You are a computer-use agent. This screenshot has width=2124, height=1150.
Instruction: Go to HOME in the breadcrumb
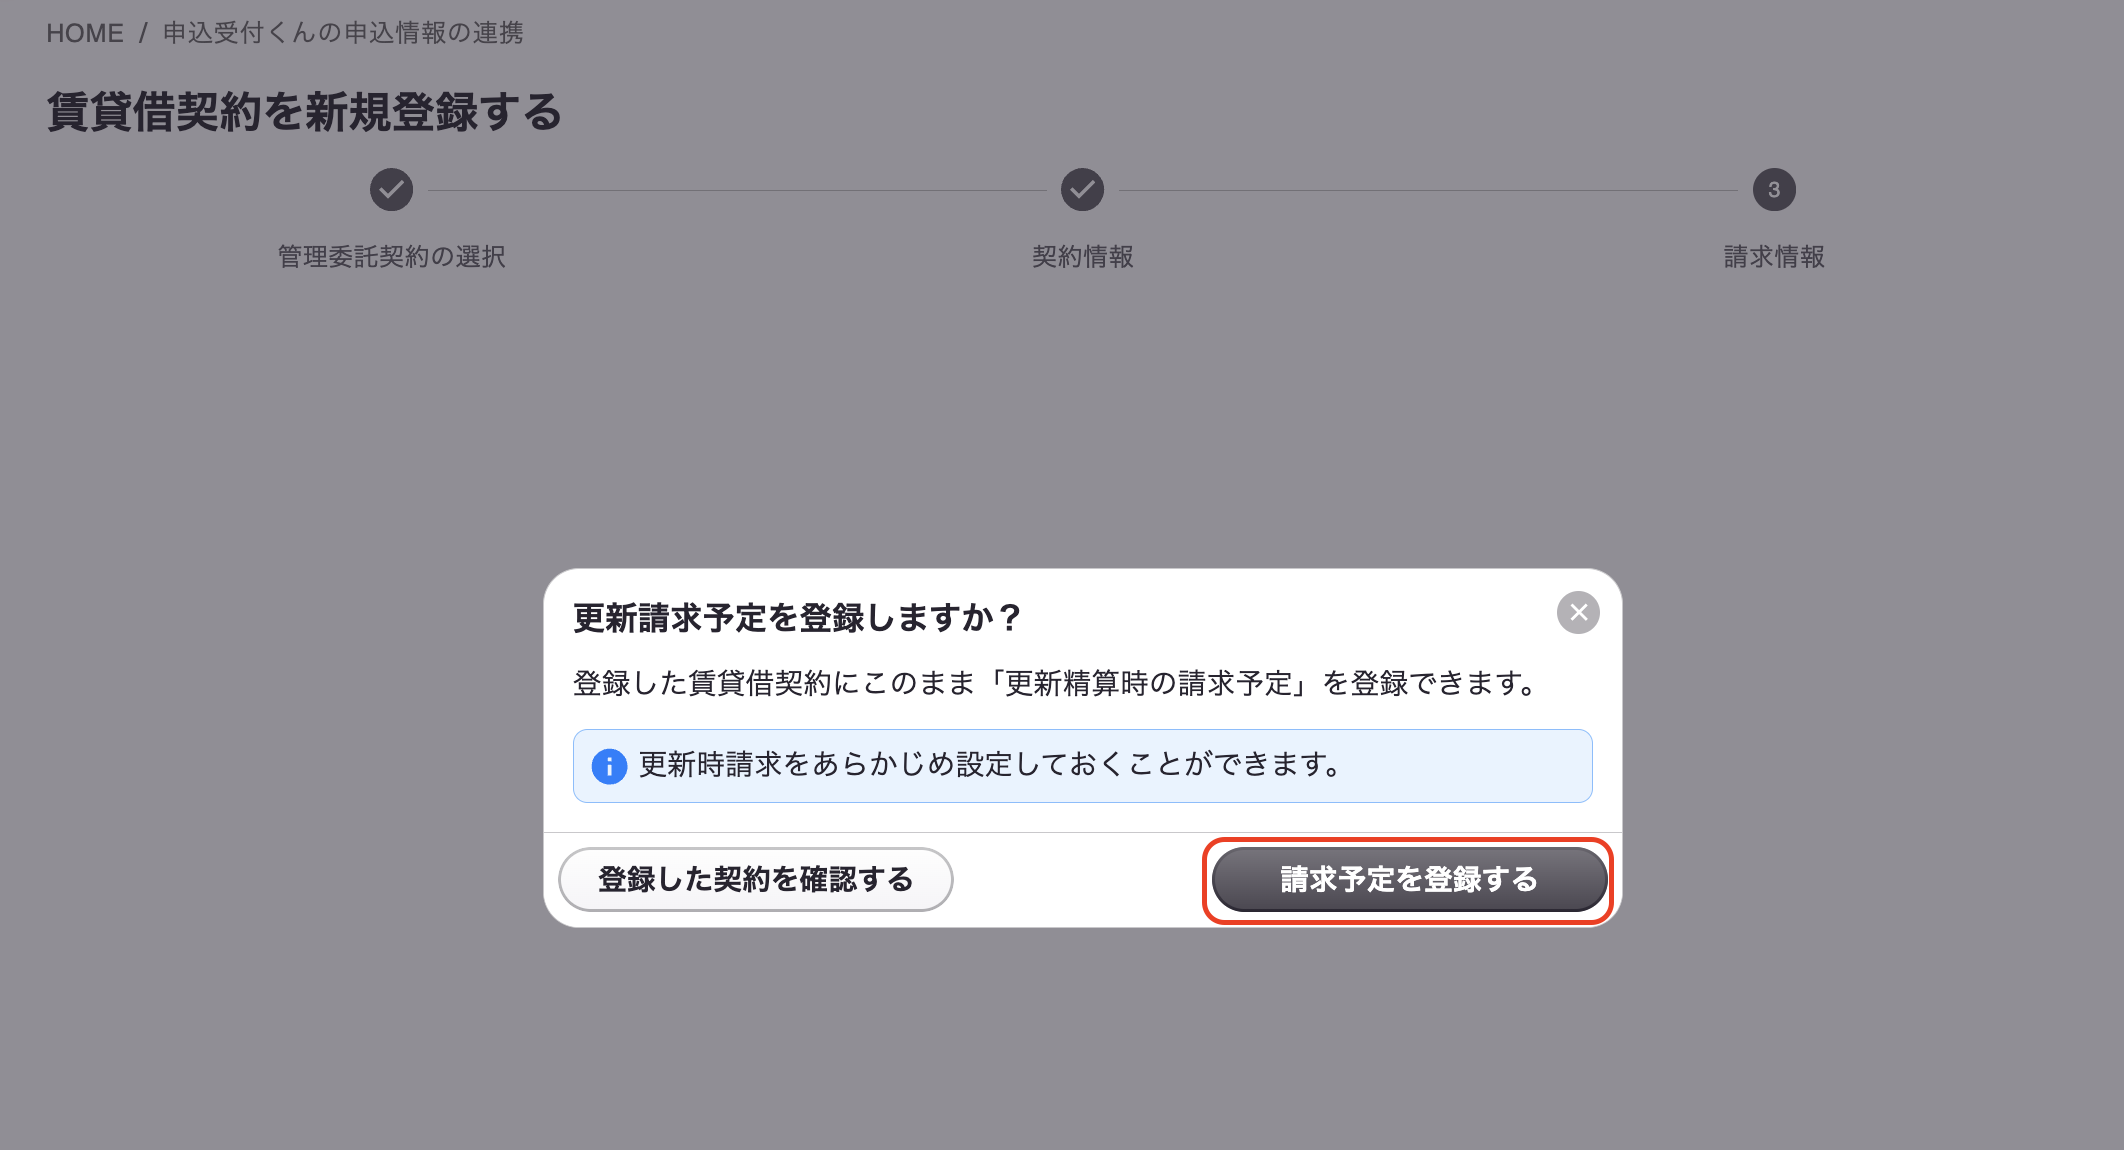[x=85, y=33]
